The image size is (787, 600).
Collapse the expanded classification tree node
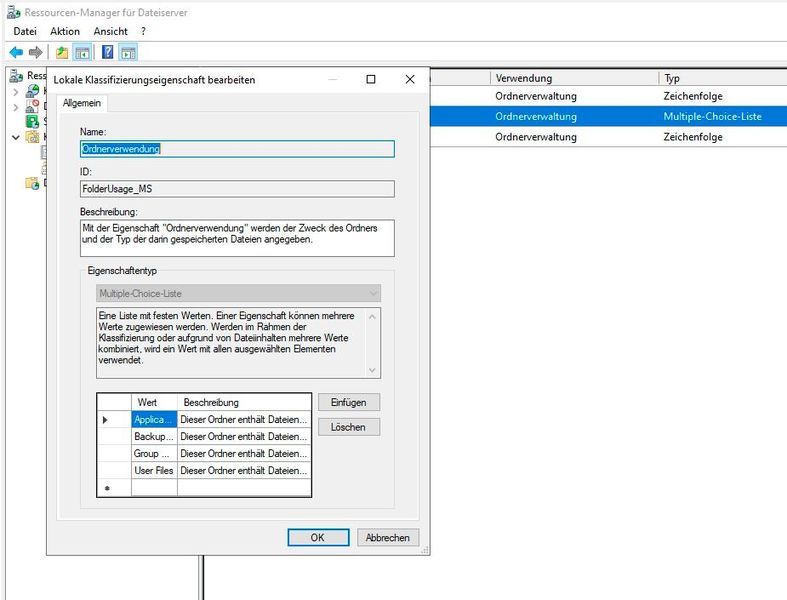16,137
